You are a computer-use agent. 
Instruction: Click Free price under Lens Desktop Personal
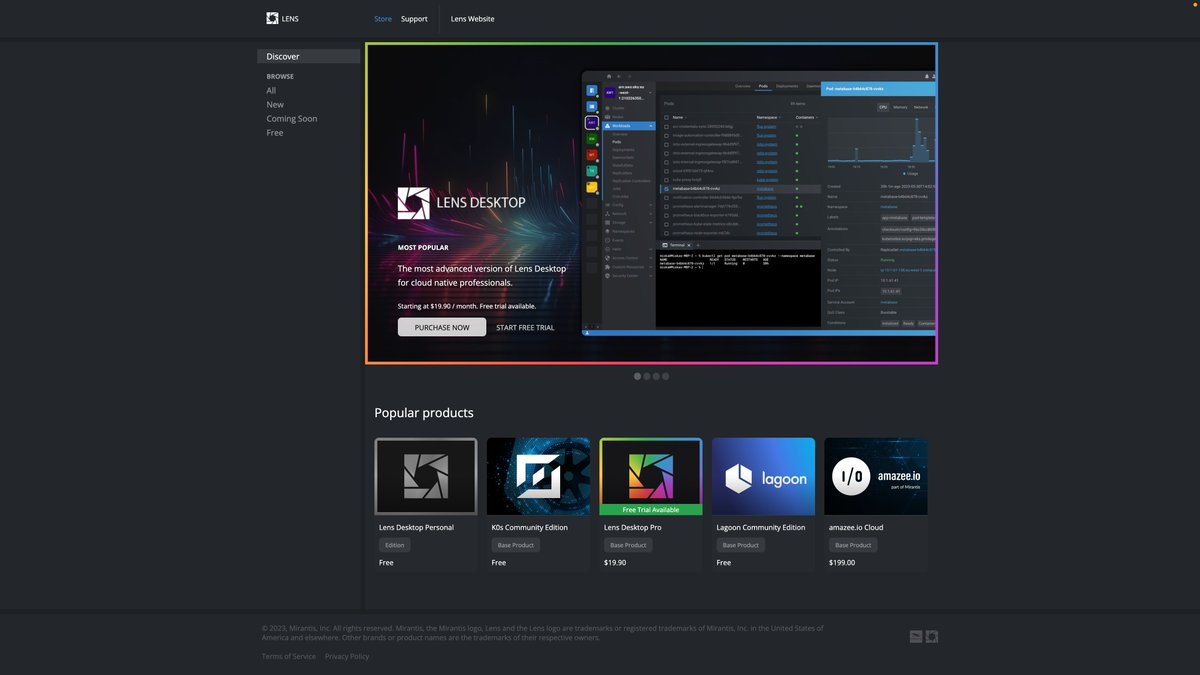point(386,563)
